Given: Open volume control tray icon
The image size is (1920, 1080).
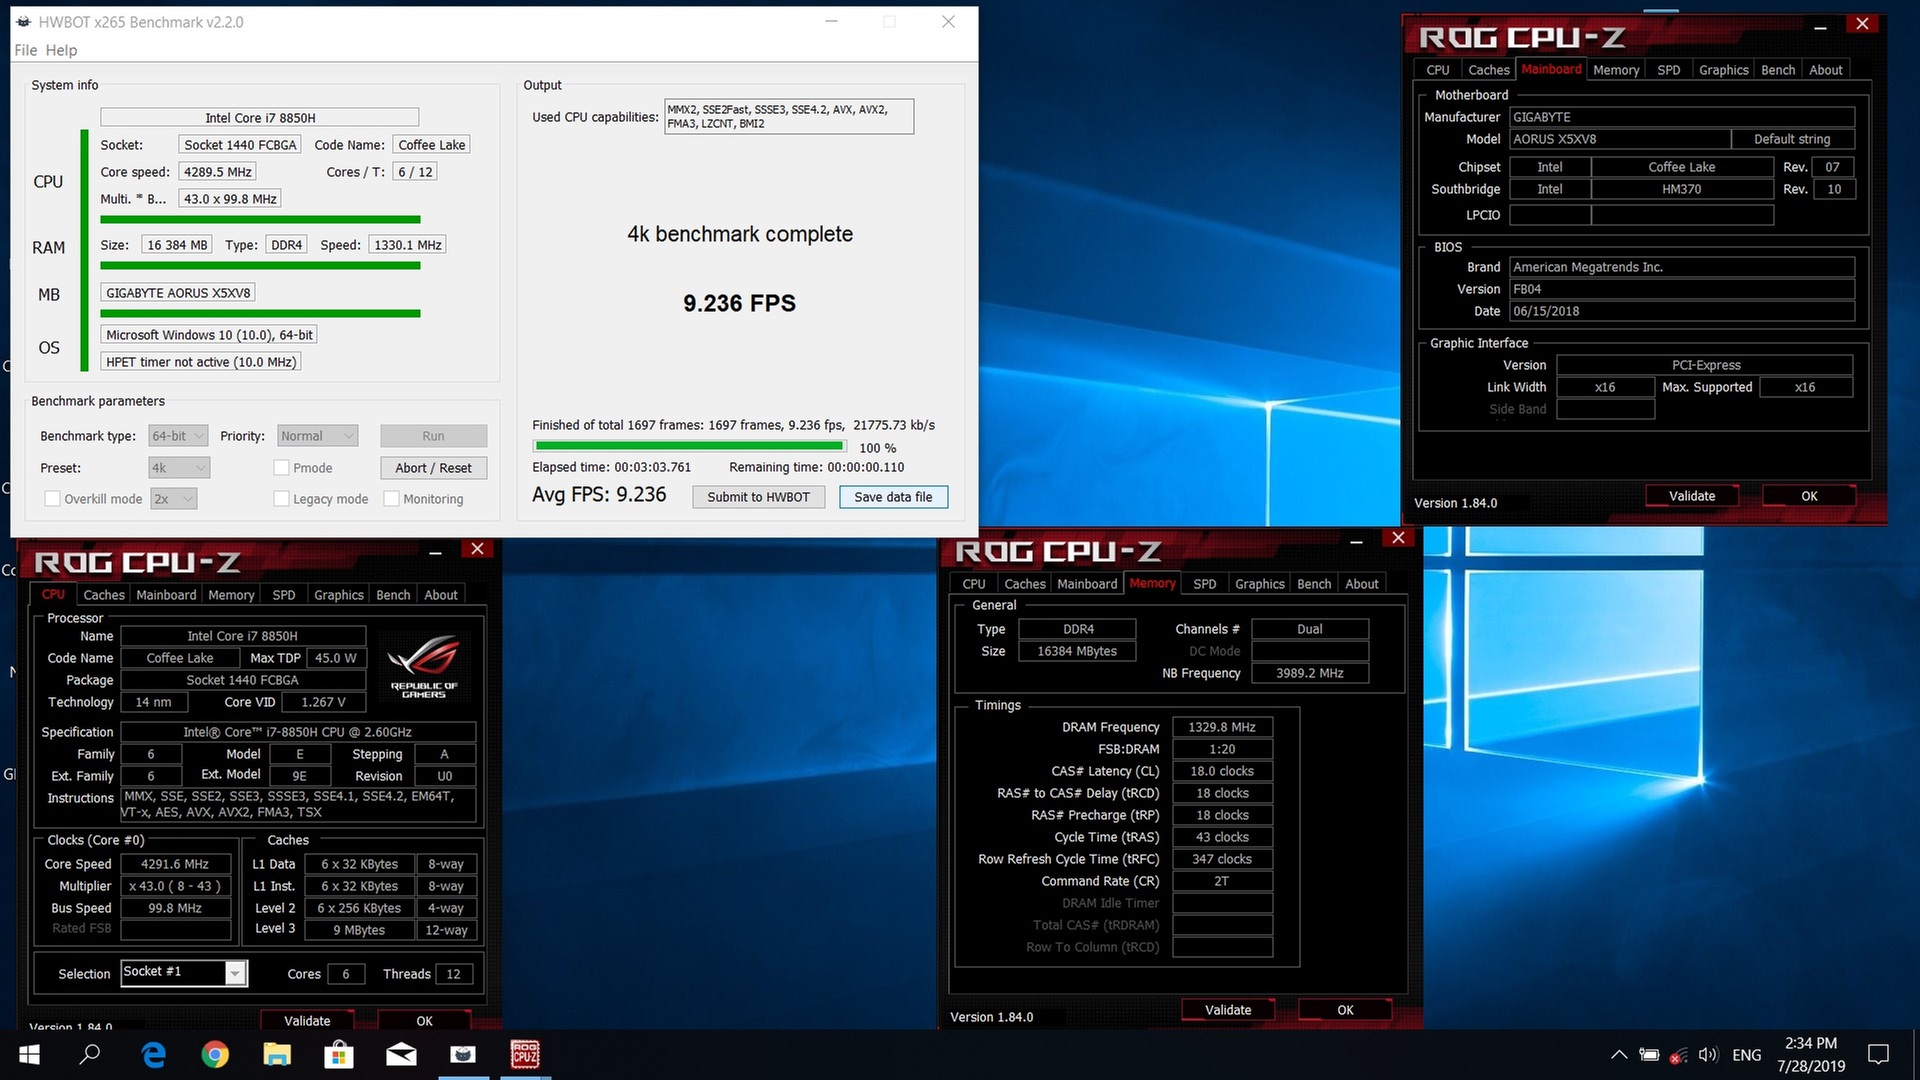Looking at the screenshot, I should coord(1708,1055).
